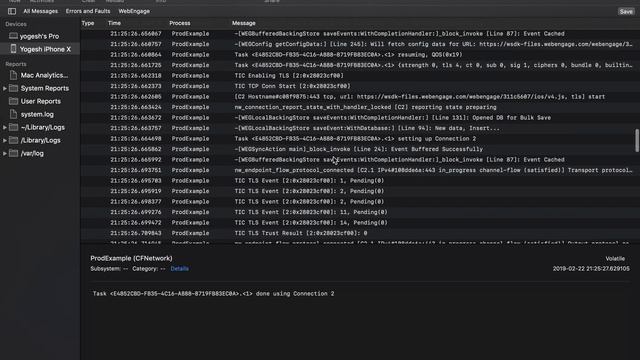
Task: Click the Save search button
Action: click(626, 11)
